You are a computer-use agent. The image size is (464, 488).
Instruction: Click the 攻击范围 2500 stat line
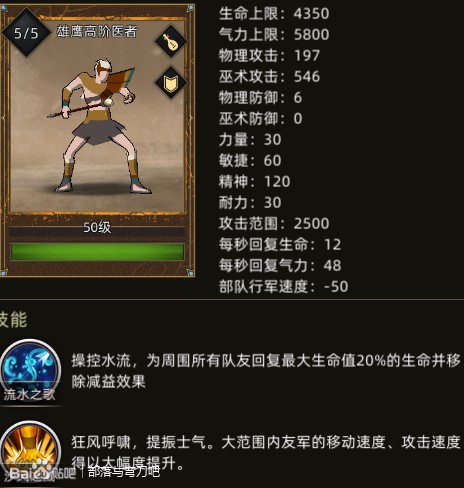[274, 223]
